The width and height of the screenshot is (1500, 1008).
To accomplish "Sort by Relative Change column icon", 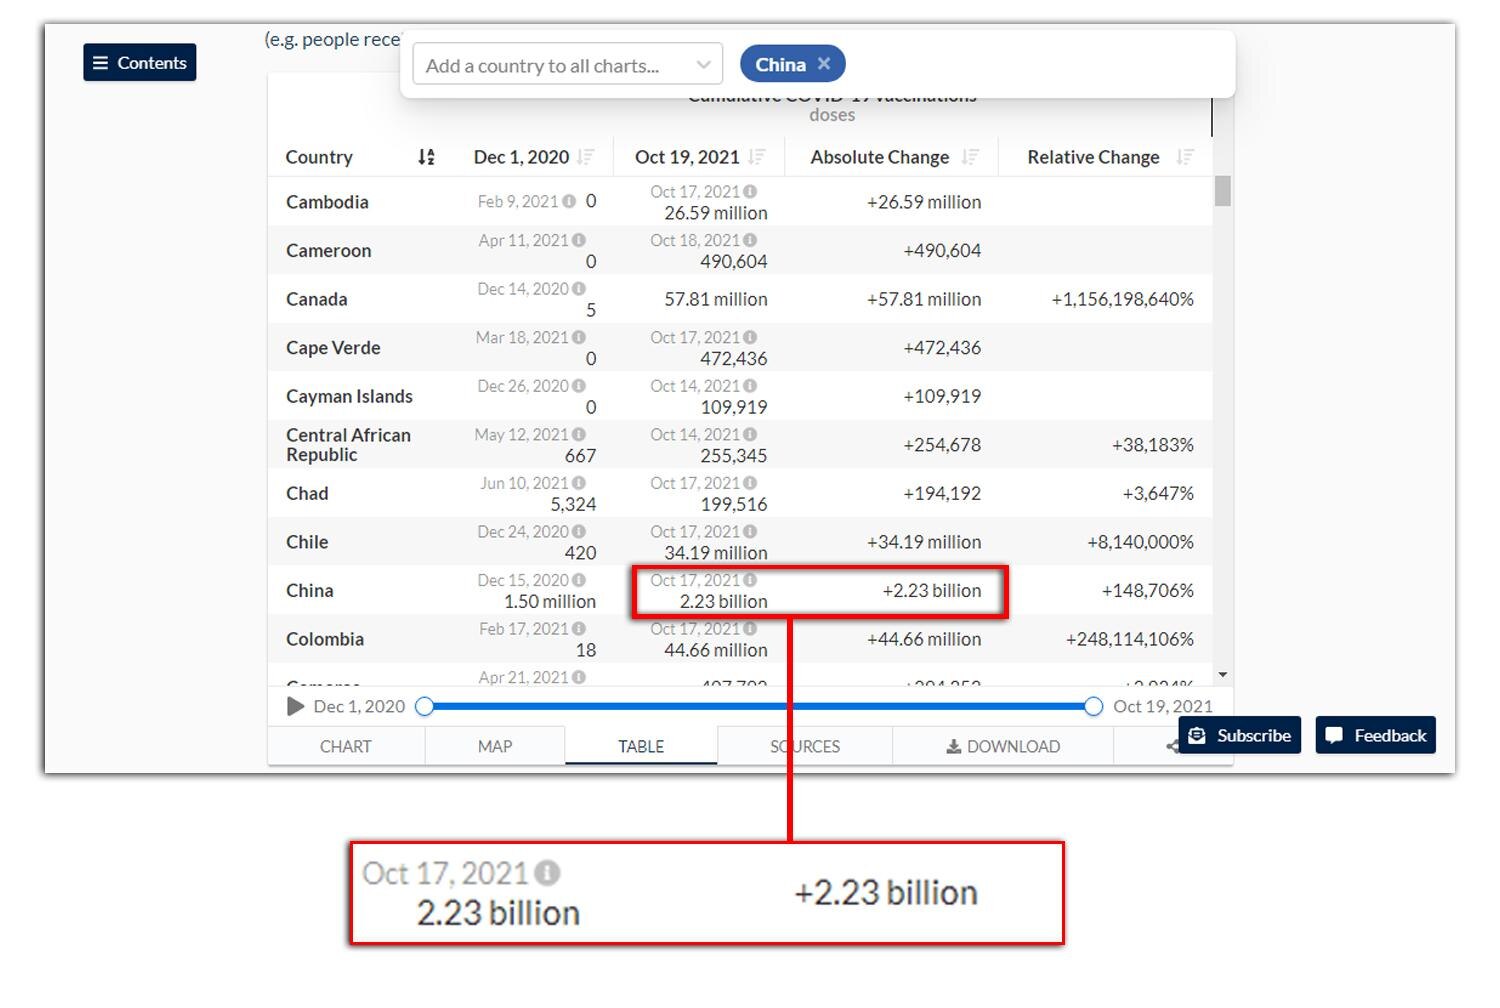I will click(x=1185, y=157).
